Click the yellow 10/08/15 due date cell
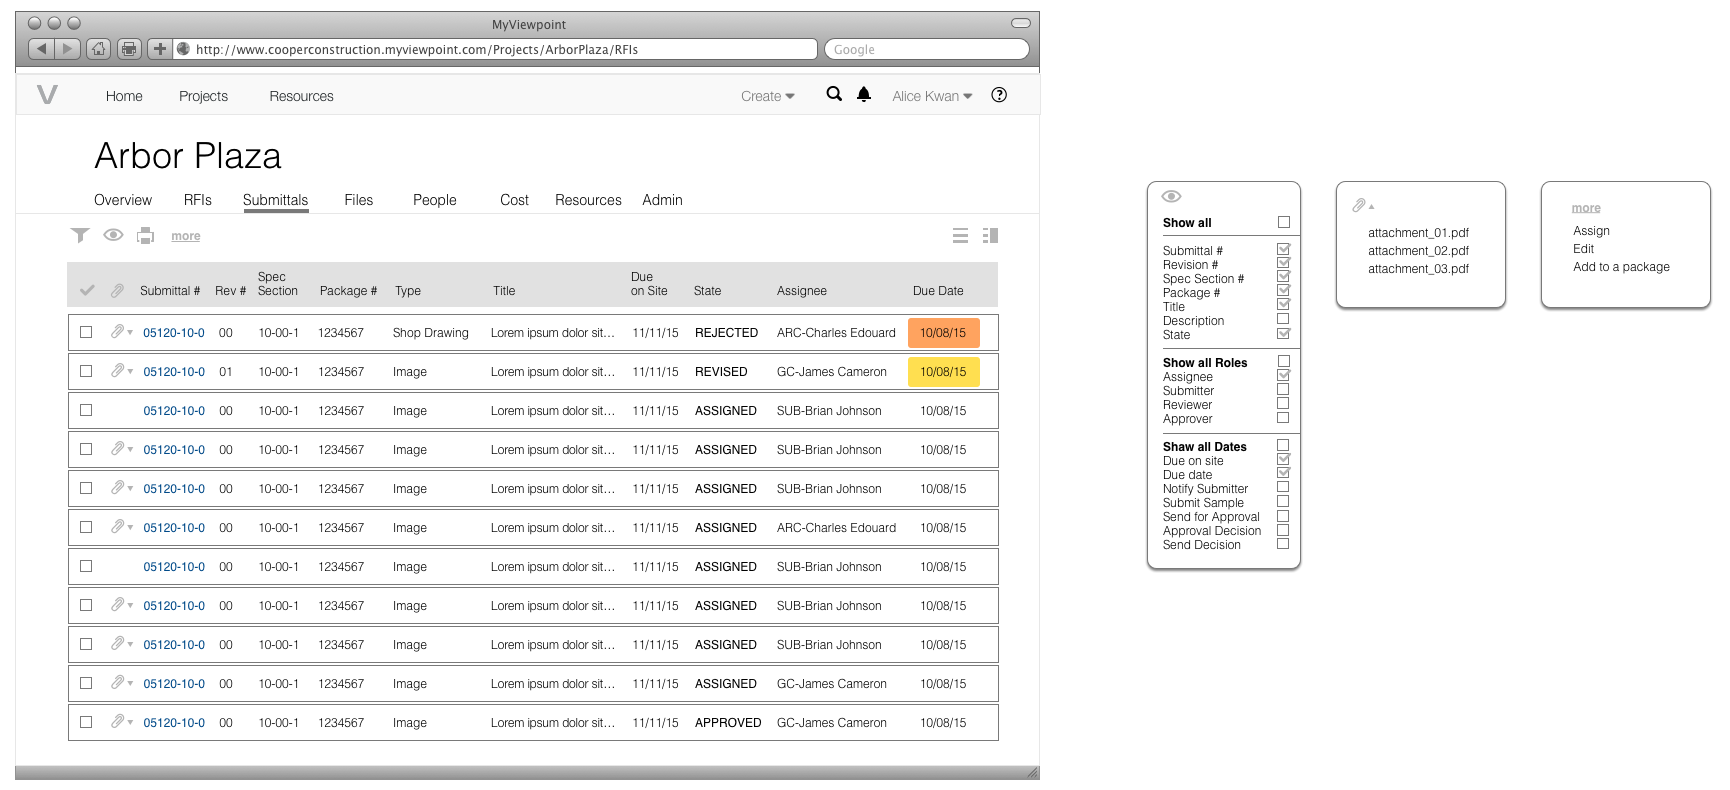This screenshot has height=790, width=1730. [x=943, y=371]
